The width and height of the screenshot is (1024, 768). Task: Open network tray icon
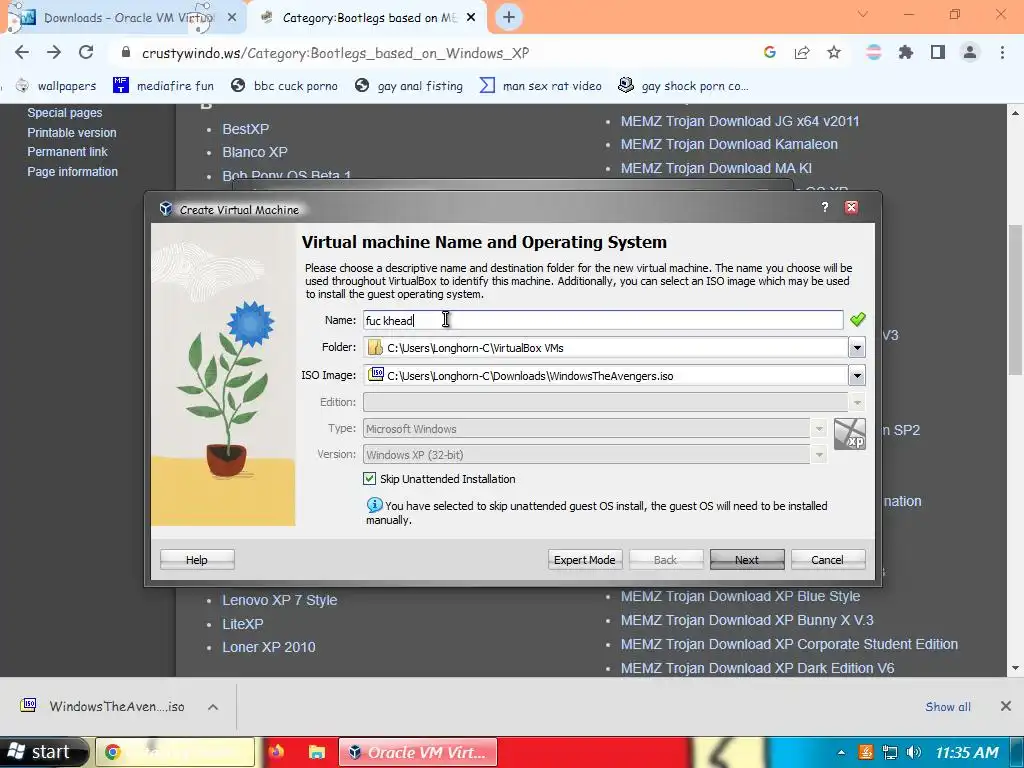pyautogui.click(x=889, y=752)
